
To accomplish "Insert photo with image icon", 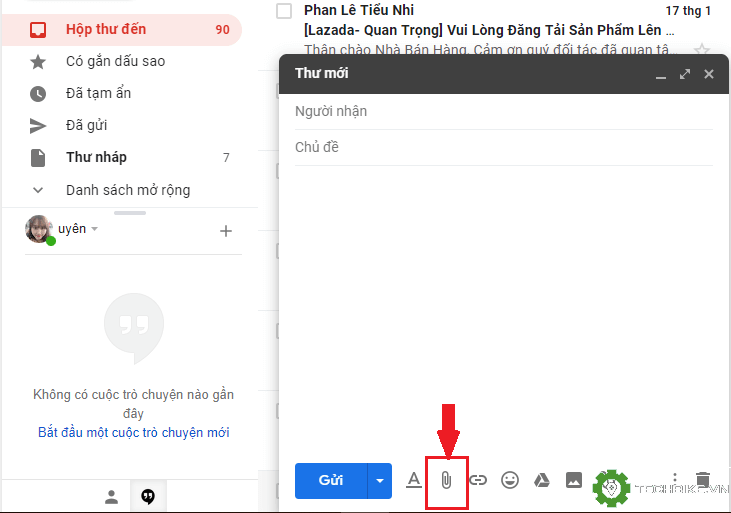I will (x=574, y=480).
